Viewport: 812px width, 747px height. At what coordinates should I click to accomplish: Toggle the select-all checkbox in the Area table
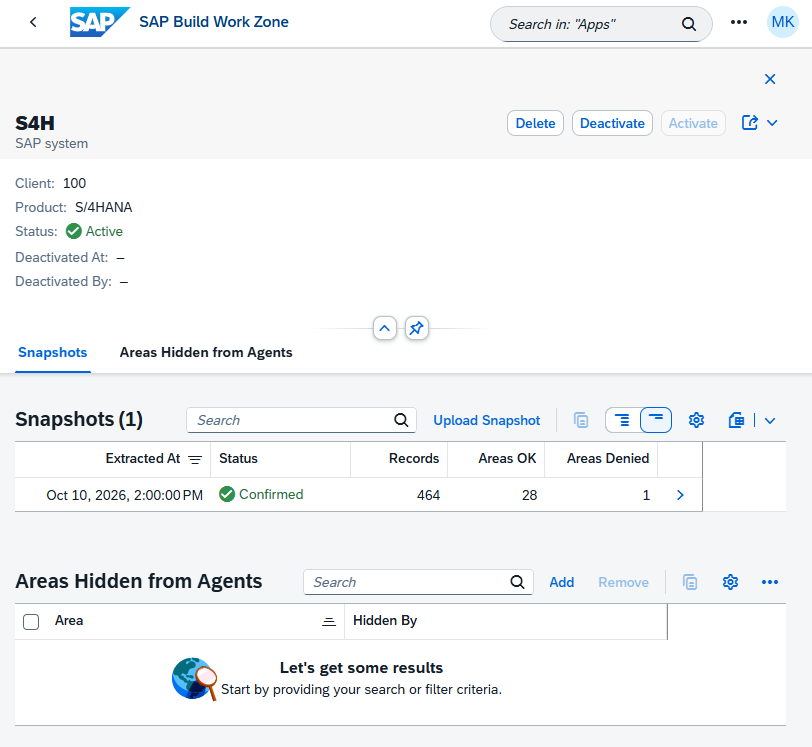click(31, 622)
